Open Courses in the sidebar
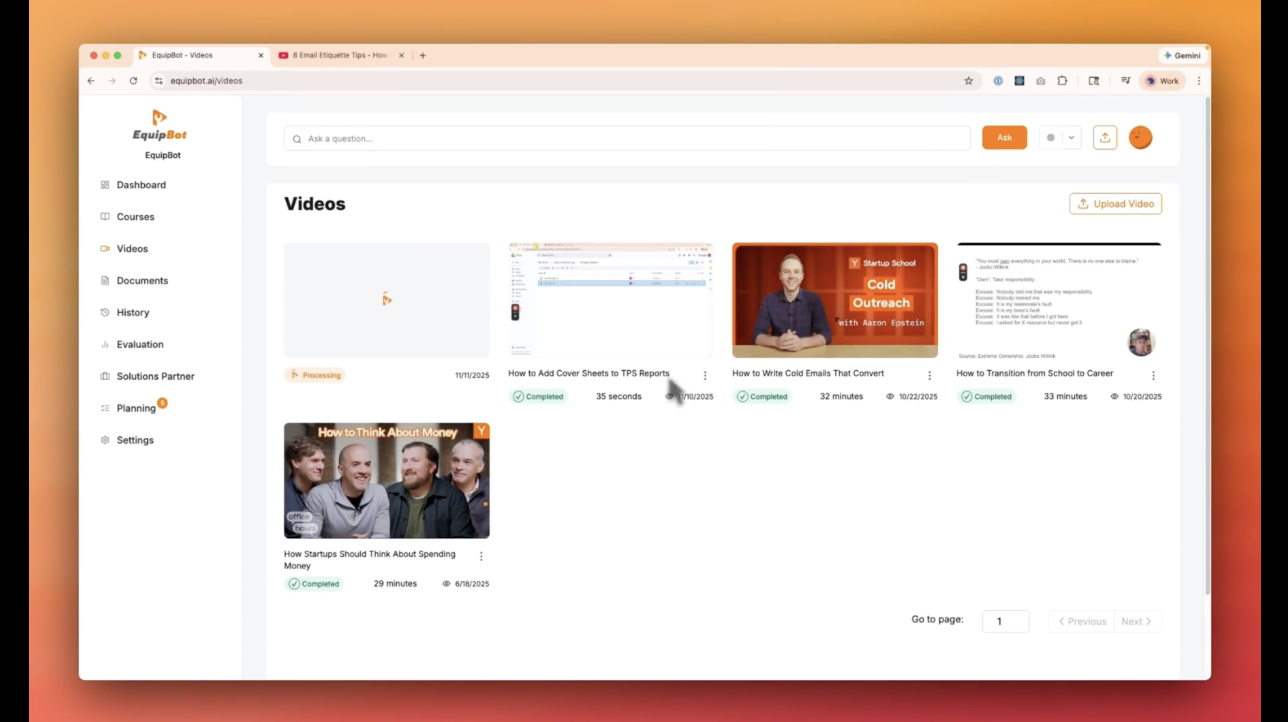 point(135,217)
